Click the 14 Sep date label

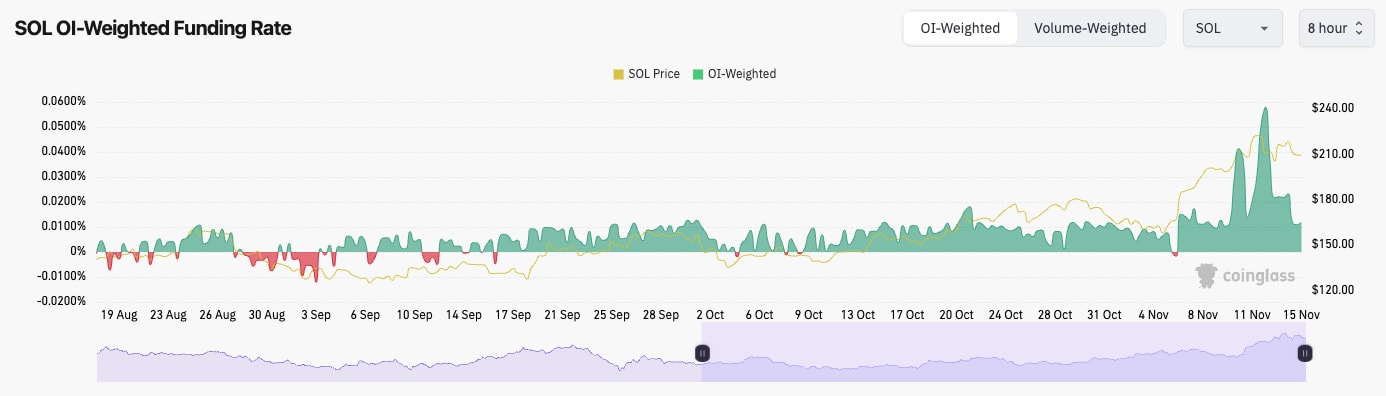[x=464, y=315]
